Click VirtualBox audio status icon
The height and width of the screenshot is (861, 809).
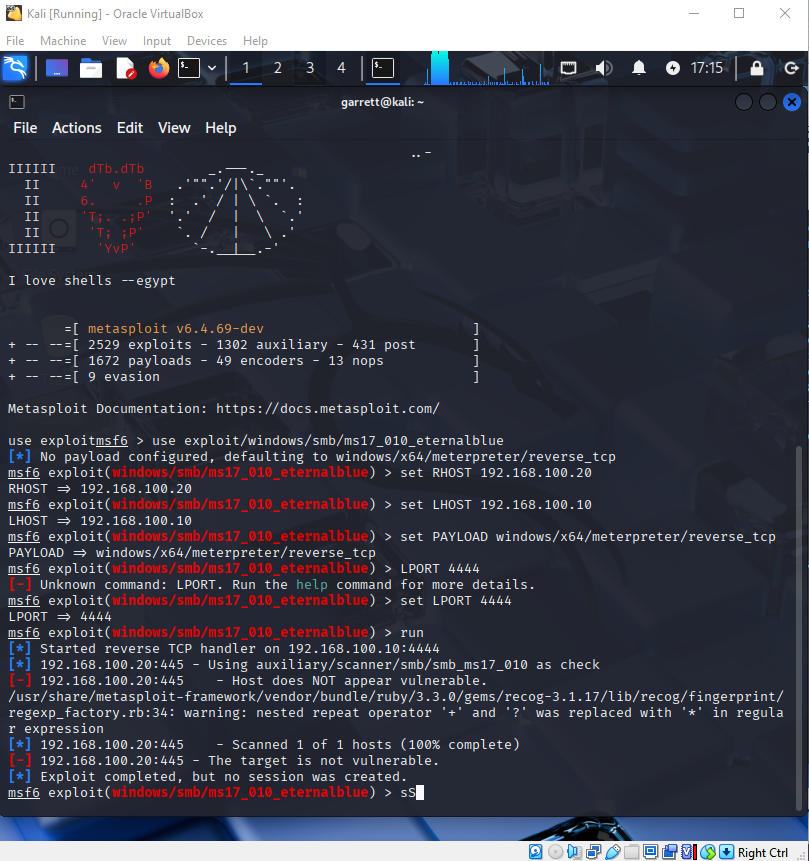pos(574,852)
